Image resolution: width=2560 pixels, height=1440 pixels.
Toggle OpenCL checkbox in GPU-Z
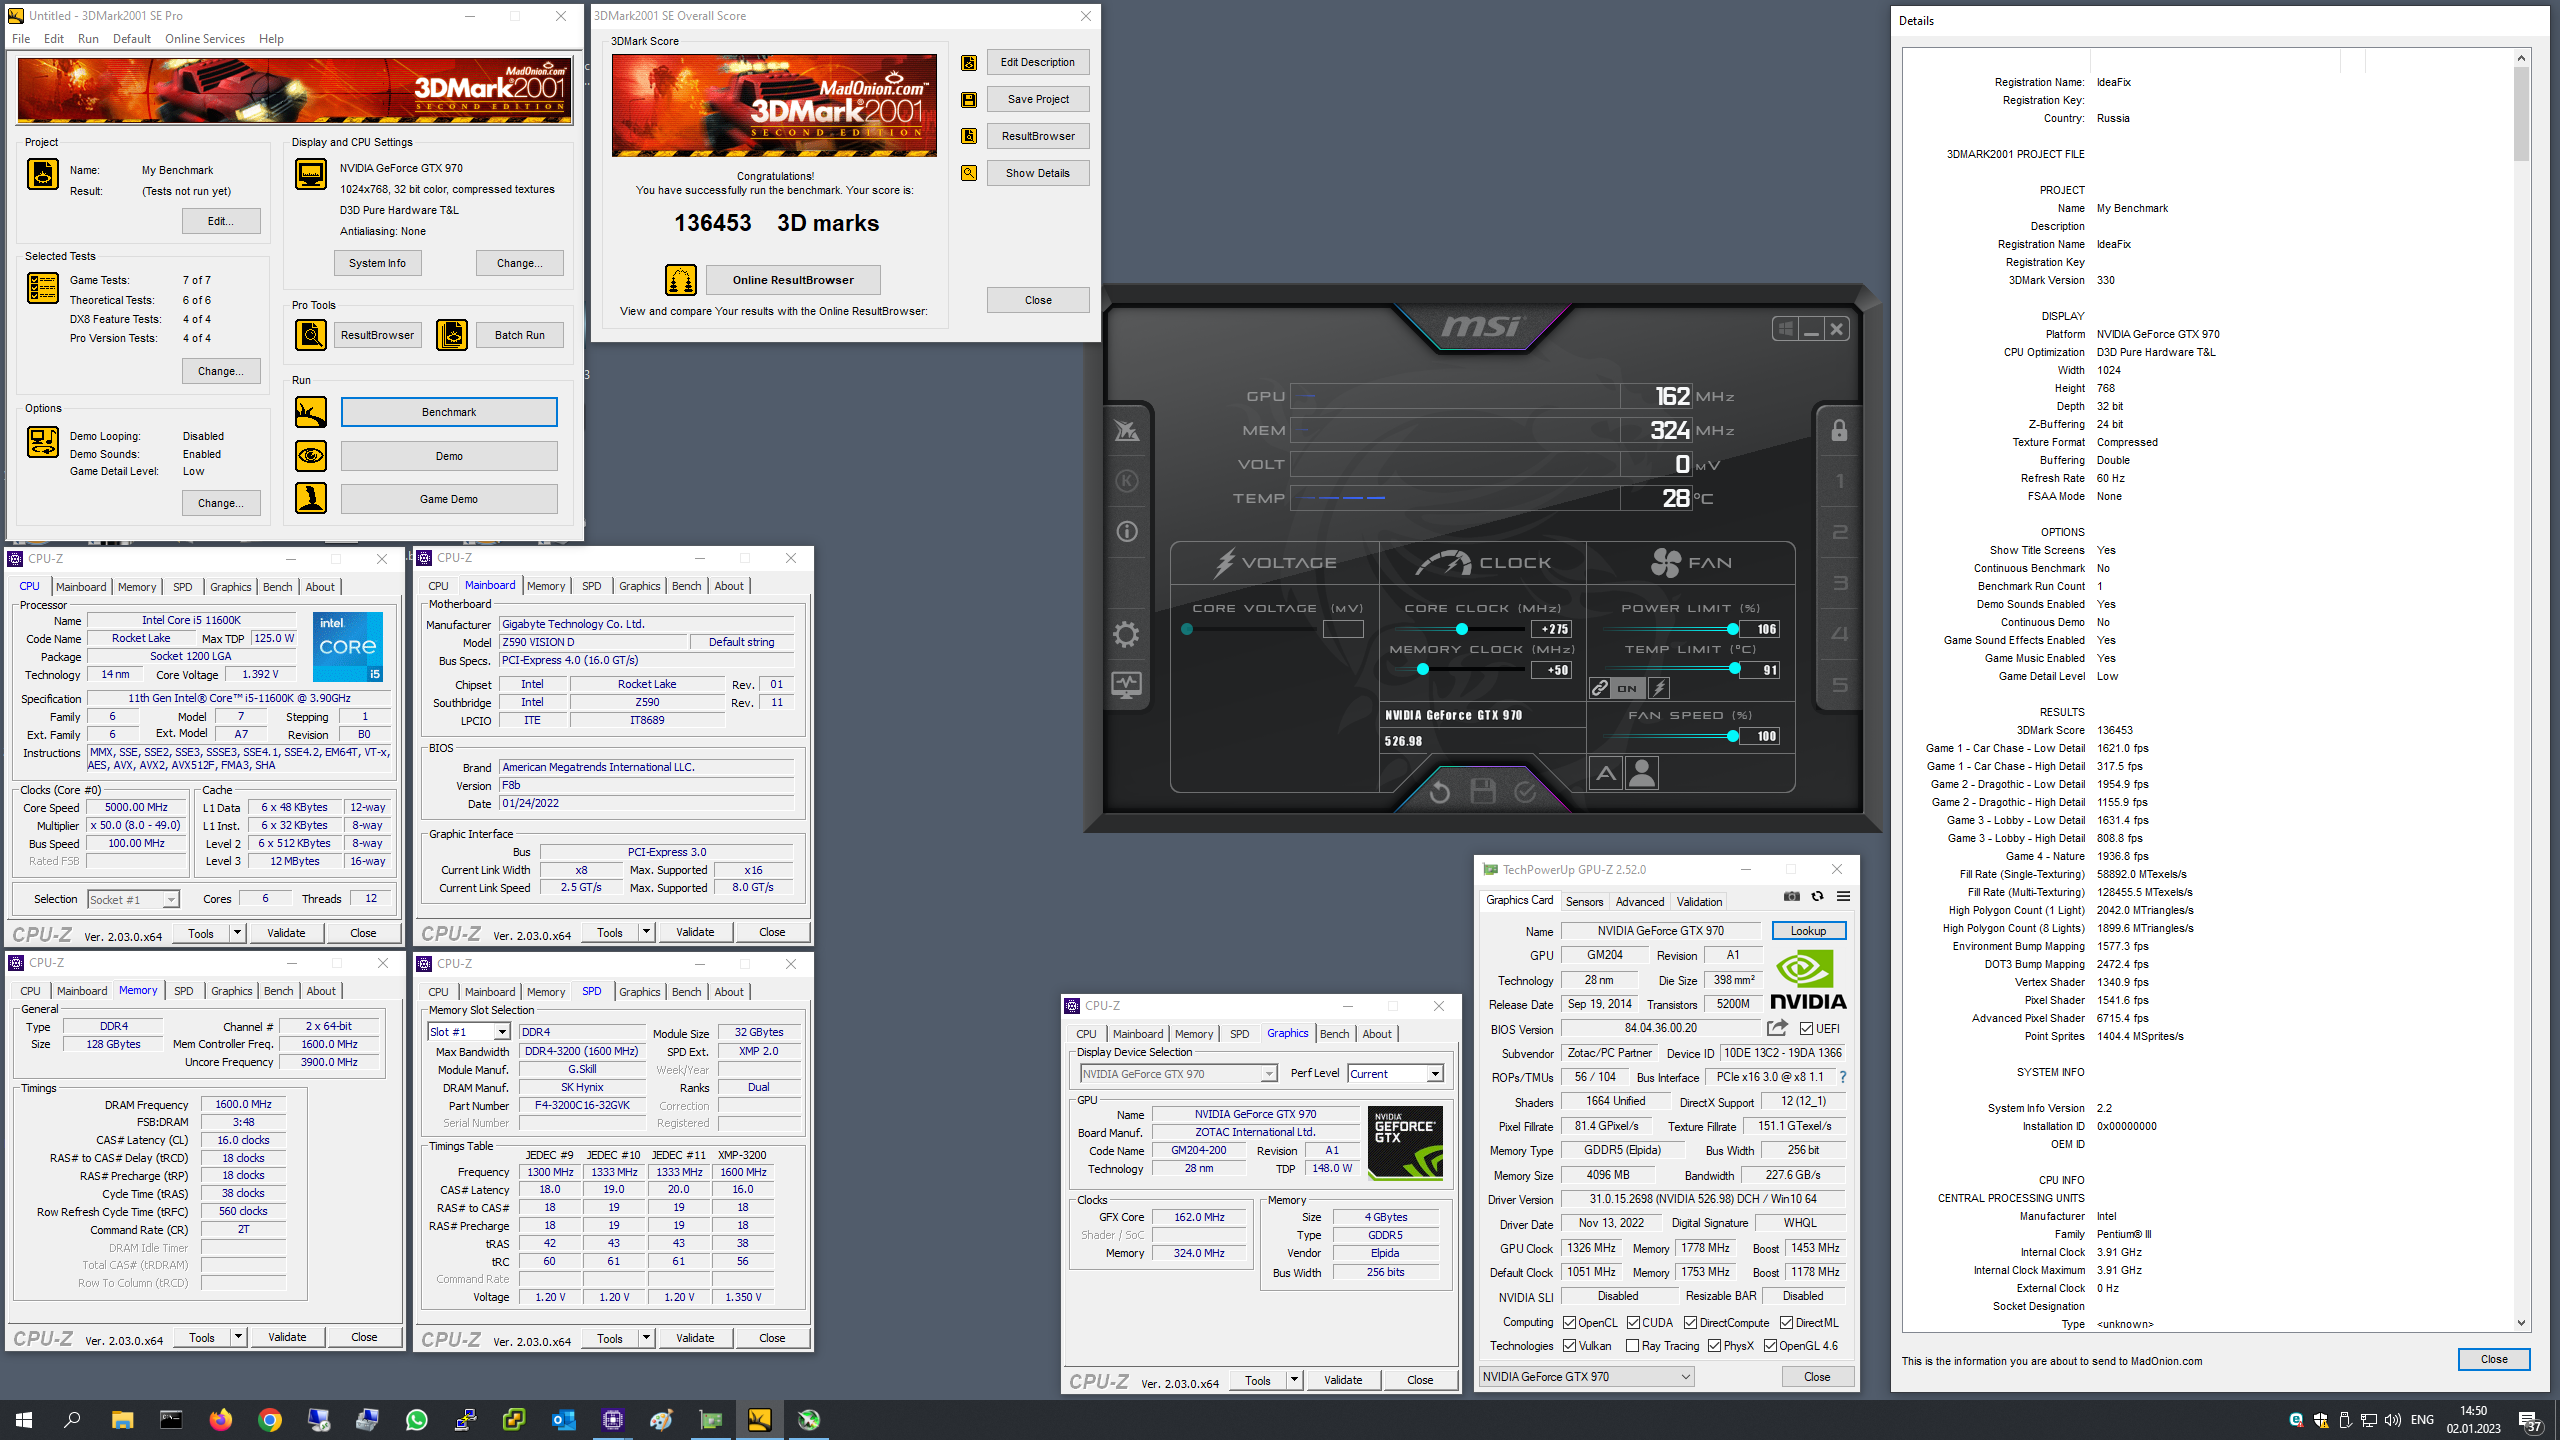[1569, 1322]
